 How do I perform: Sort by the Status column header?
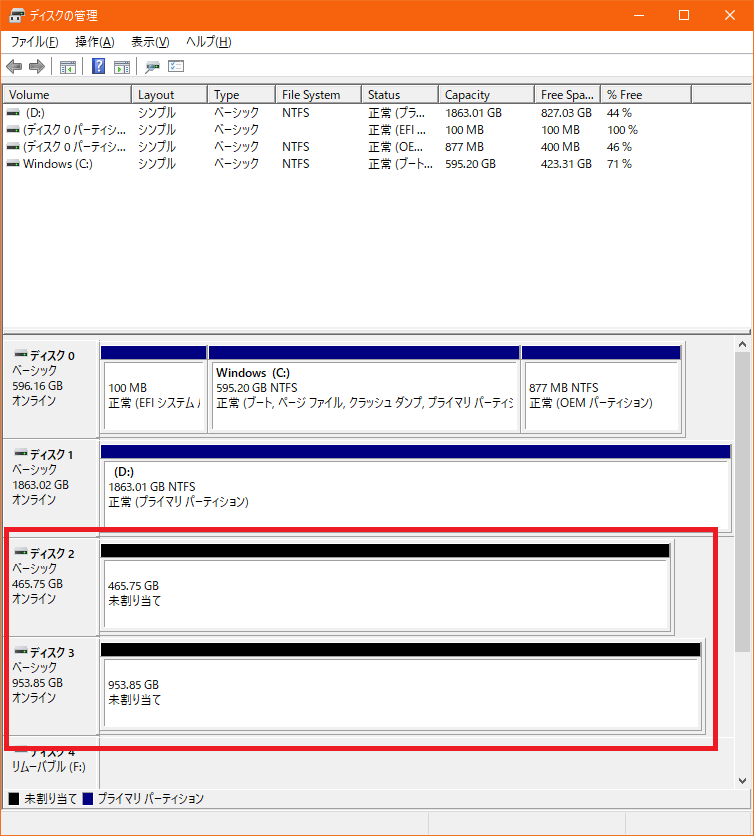400,94
